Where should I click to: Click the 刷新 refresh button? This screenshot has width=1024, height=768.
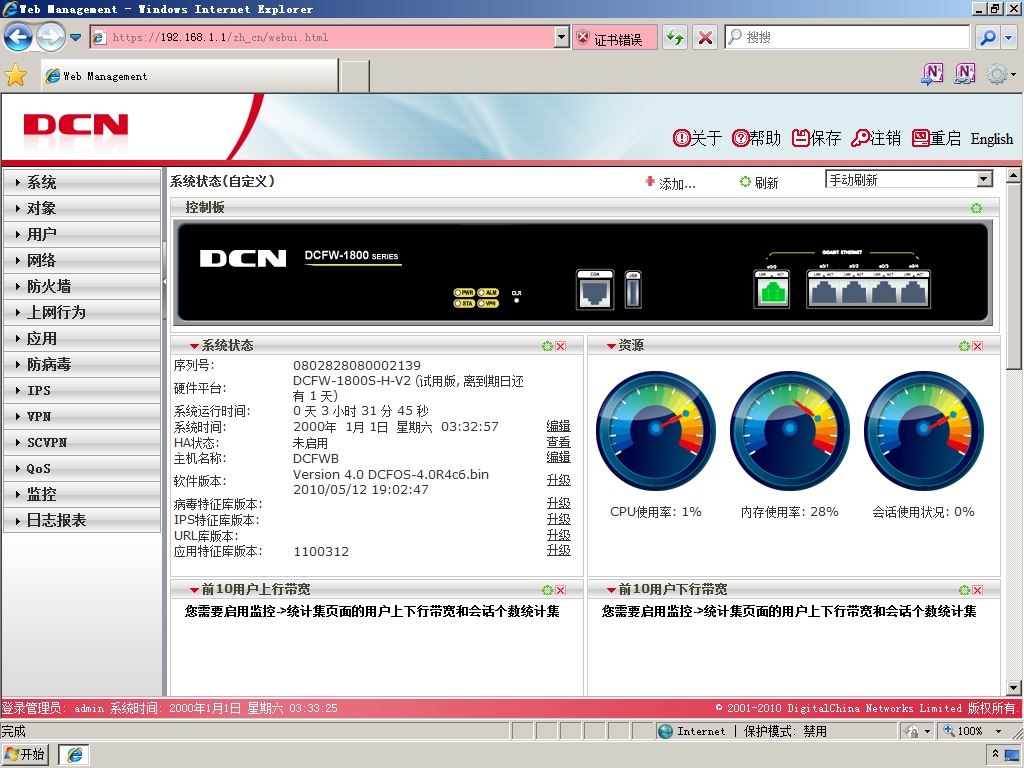(759, 182)
